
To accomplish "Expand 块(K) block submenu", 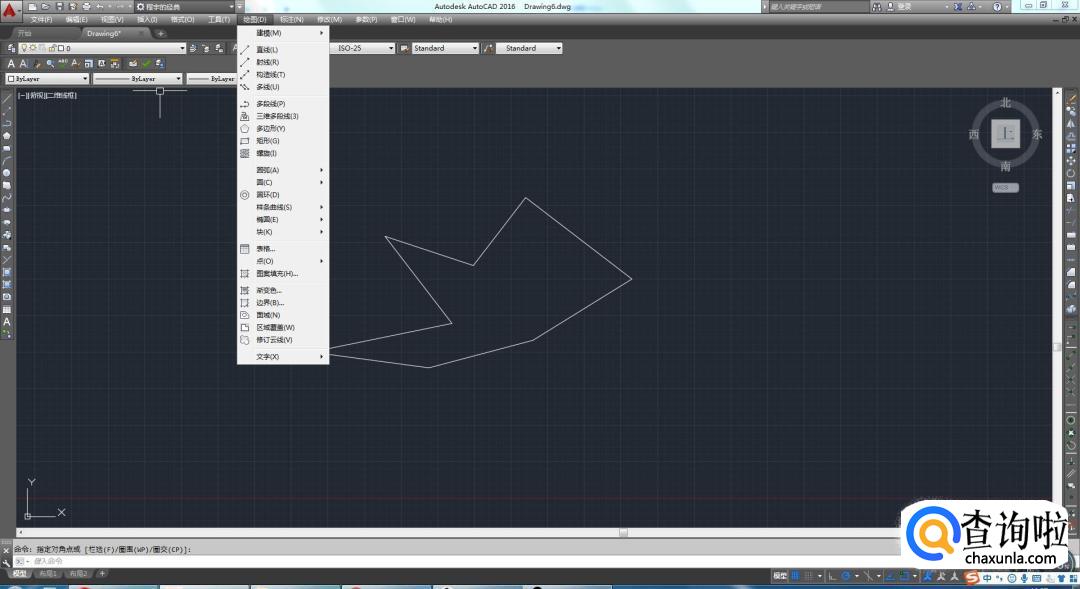I will [282, 231].
